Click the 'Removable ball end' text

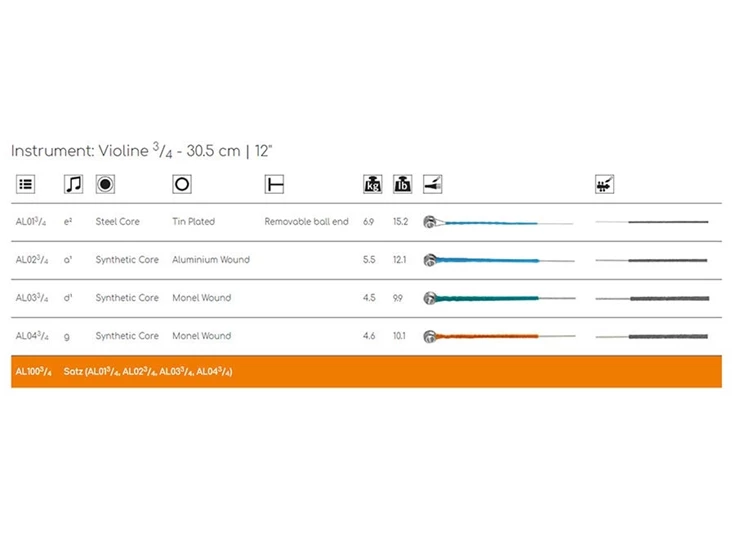click(x=306, y=222)
